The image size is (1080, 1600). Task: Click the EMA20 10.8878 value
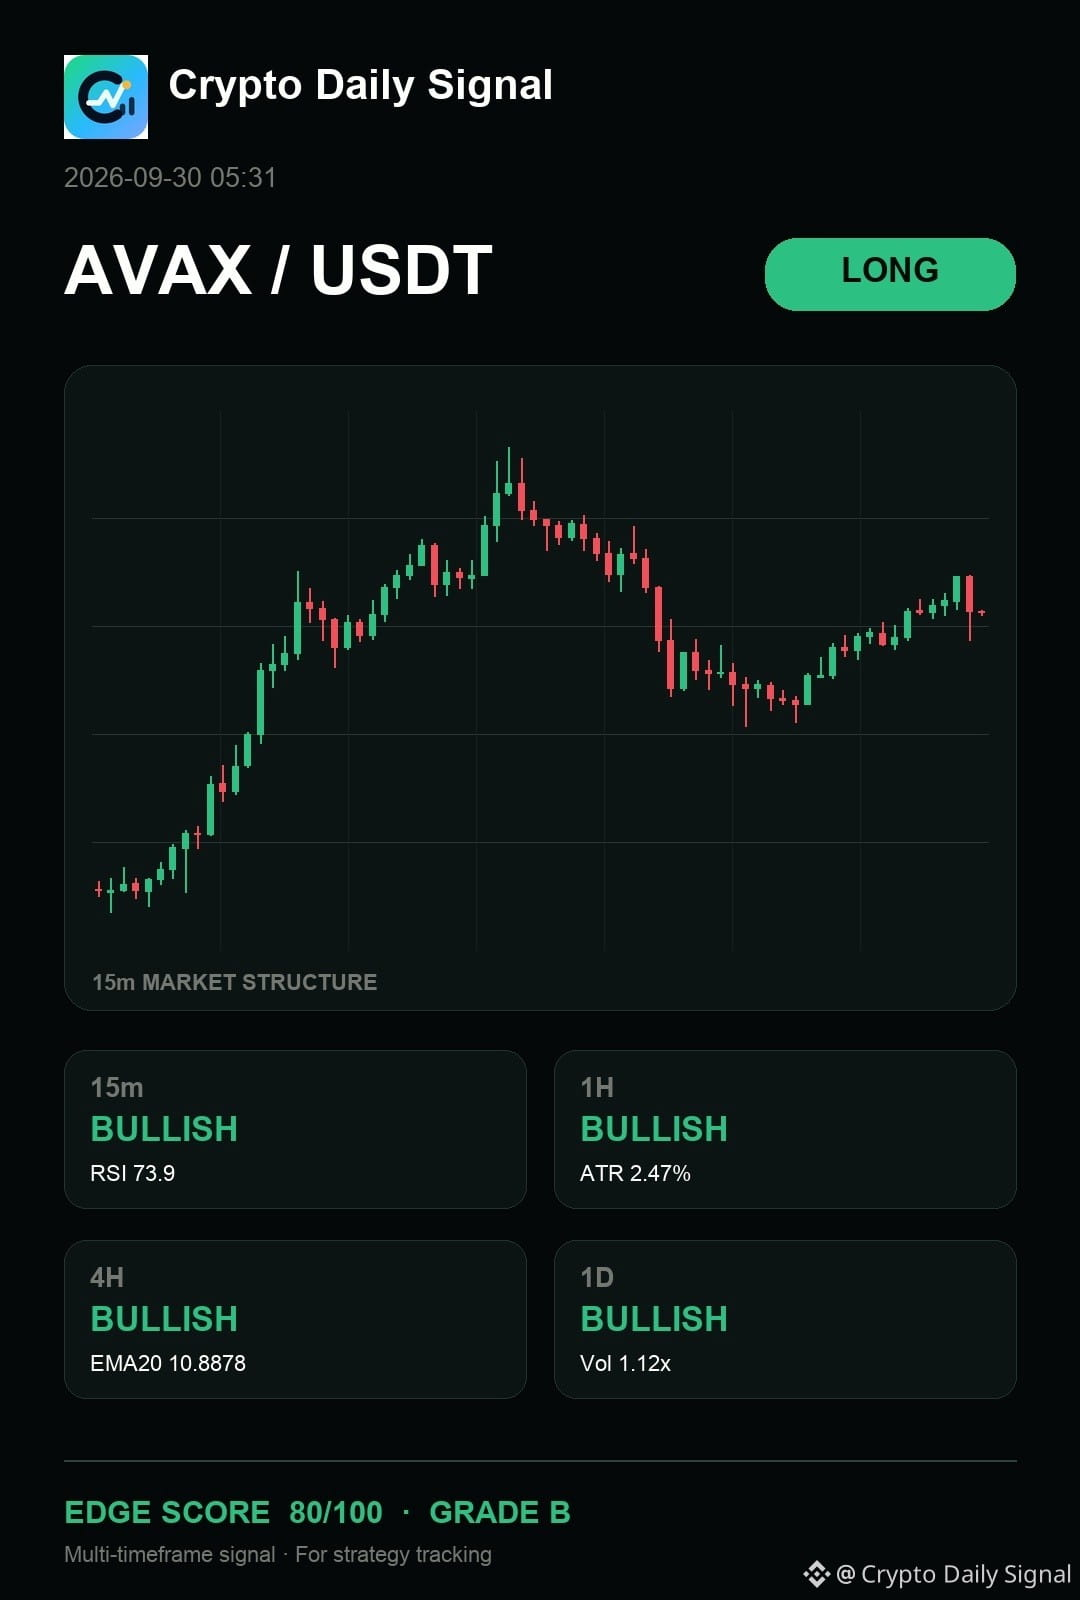click(x=168, y=1363)
